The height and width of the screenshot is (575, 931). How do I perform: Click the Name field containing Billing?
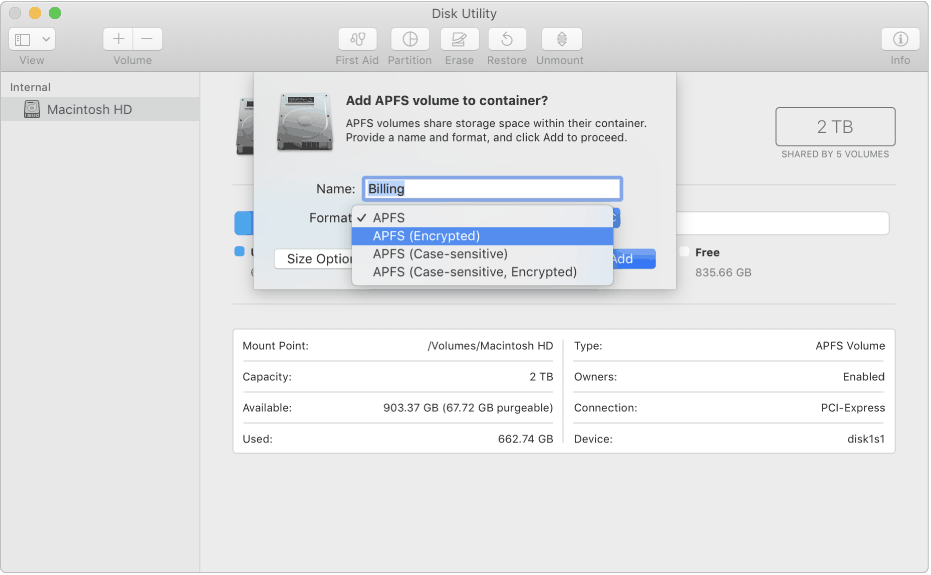(492, 189)
